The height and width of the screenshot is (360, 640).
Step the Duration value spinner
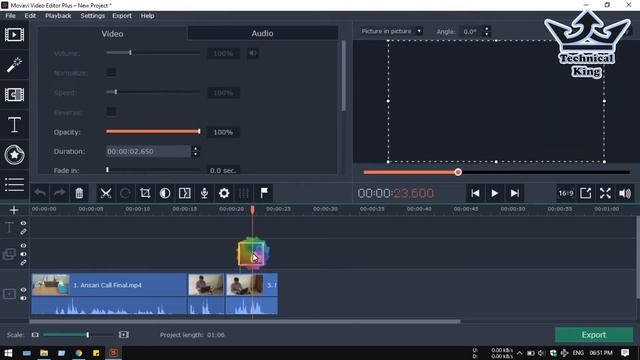[x=196, y=151]
